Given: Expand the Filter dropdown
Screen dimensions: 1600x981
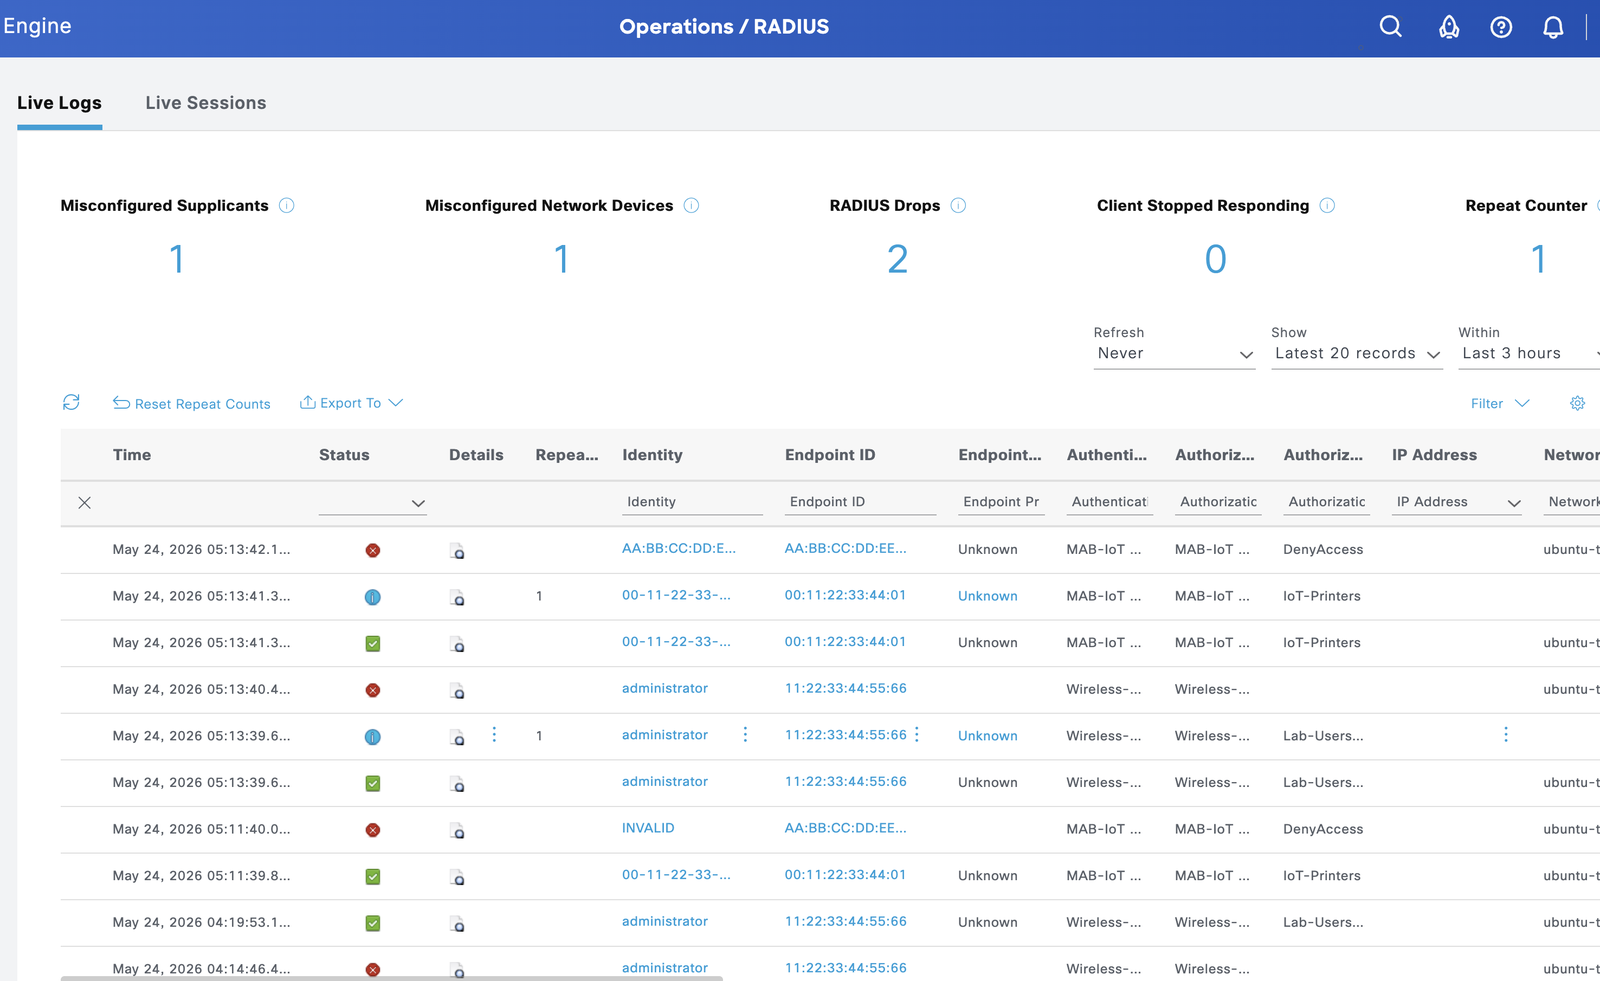Looking at the screenshot, I should [x=1500, y=403].
